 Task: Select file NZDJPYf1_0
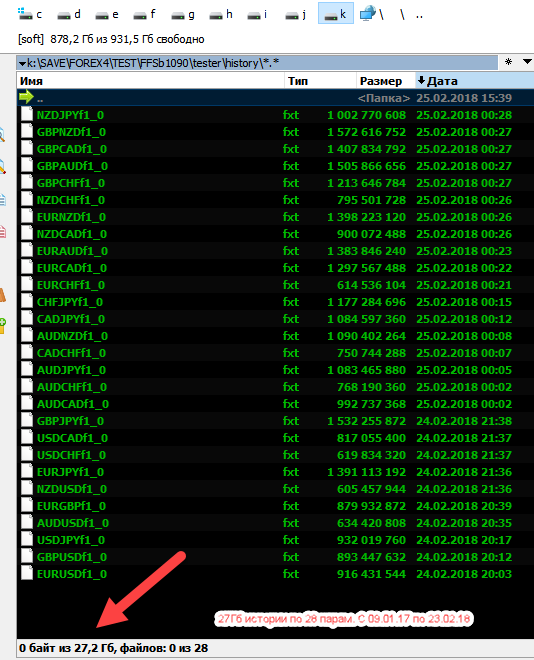coord(275,115)
